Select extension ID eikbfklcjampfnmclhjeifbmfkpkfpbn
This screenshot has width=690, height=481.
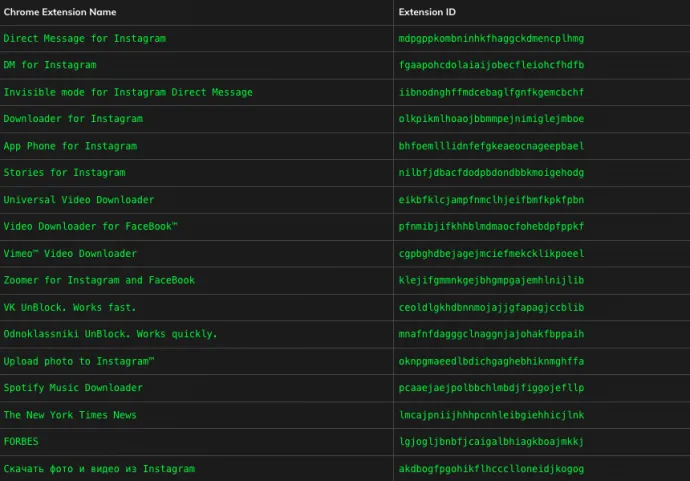[x=492, y=200]
